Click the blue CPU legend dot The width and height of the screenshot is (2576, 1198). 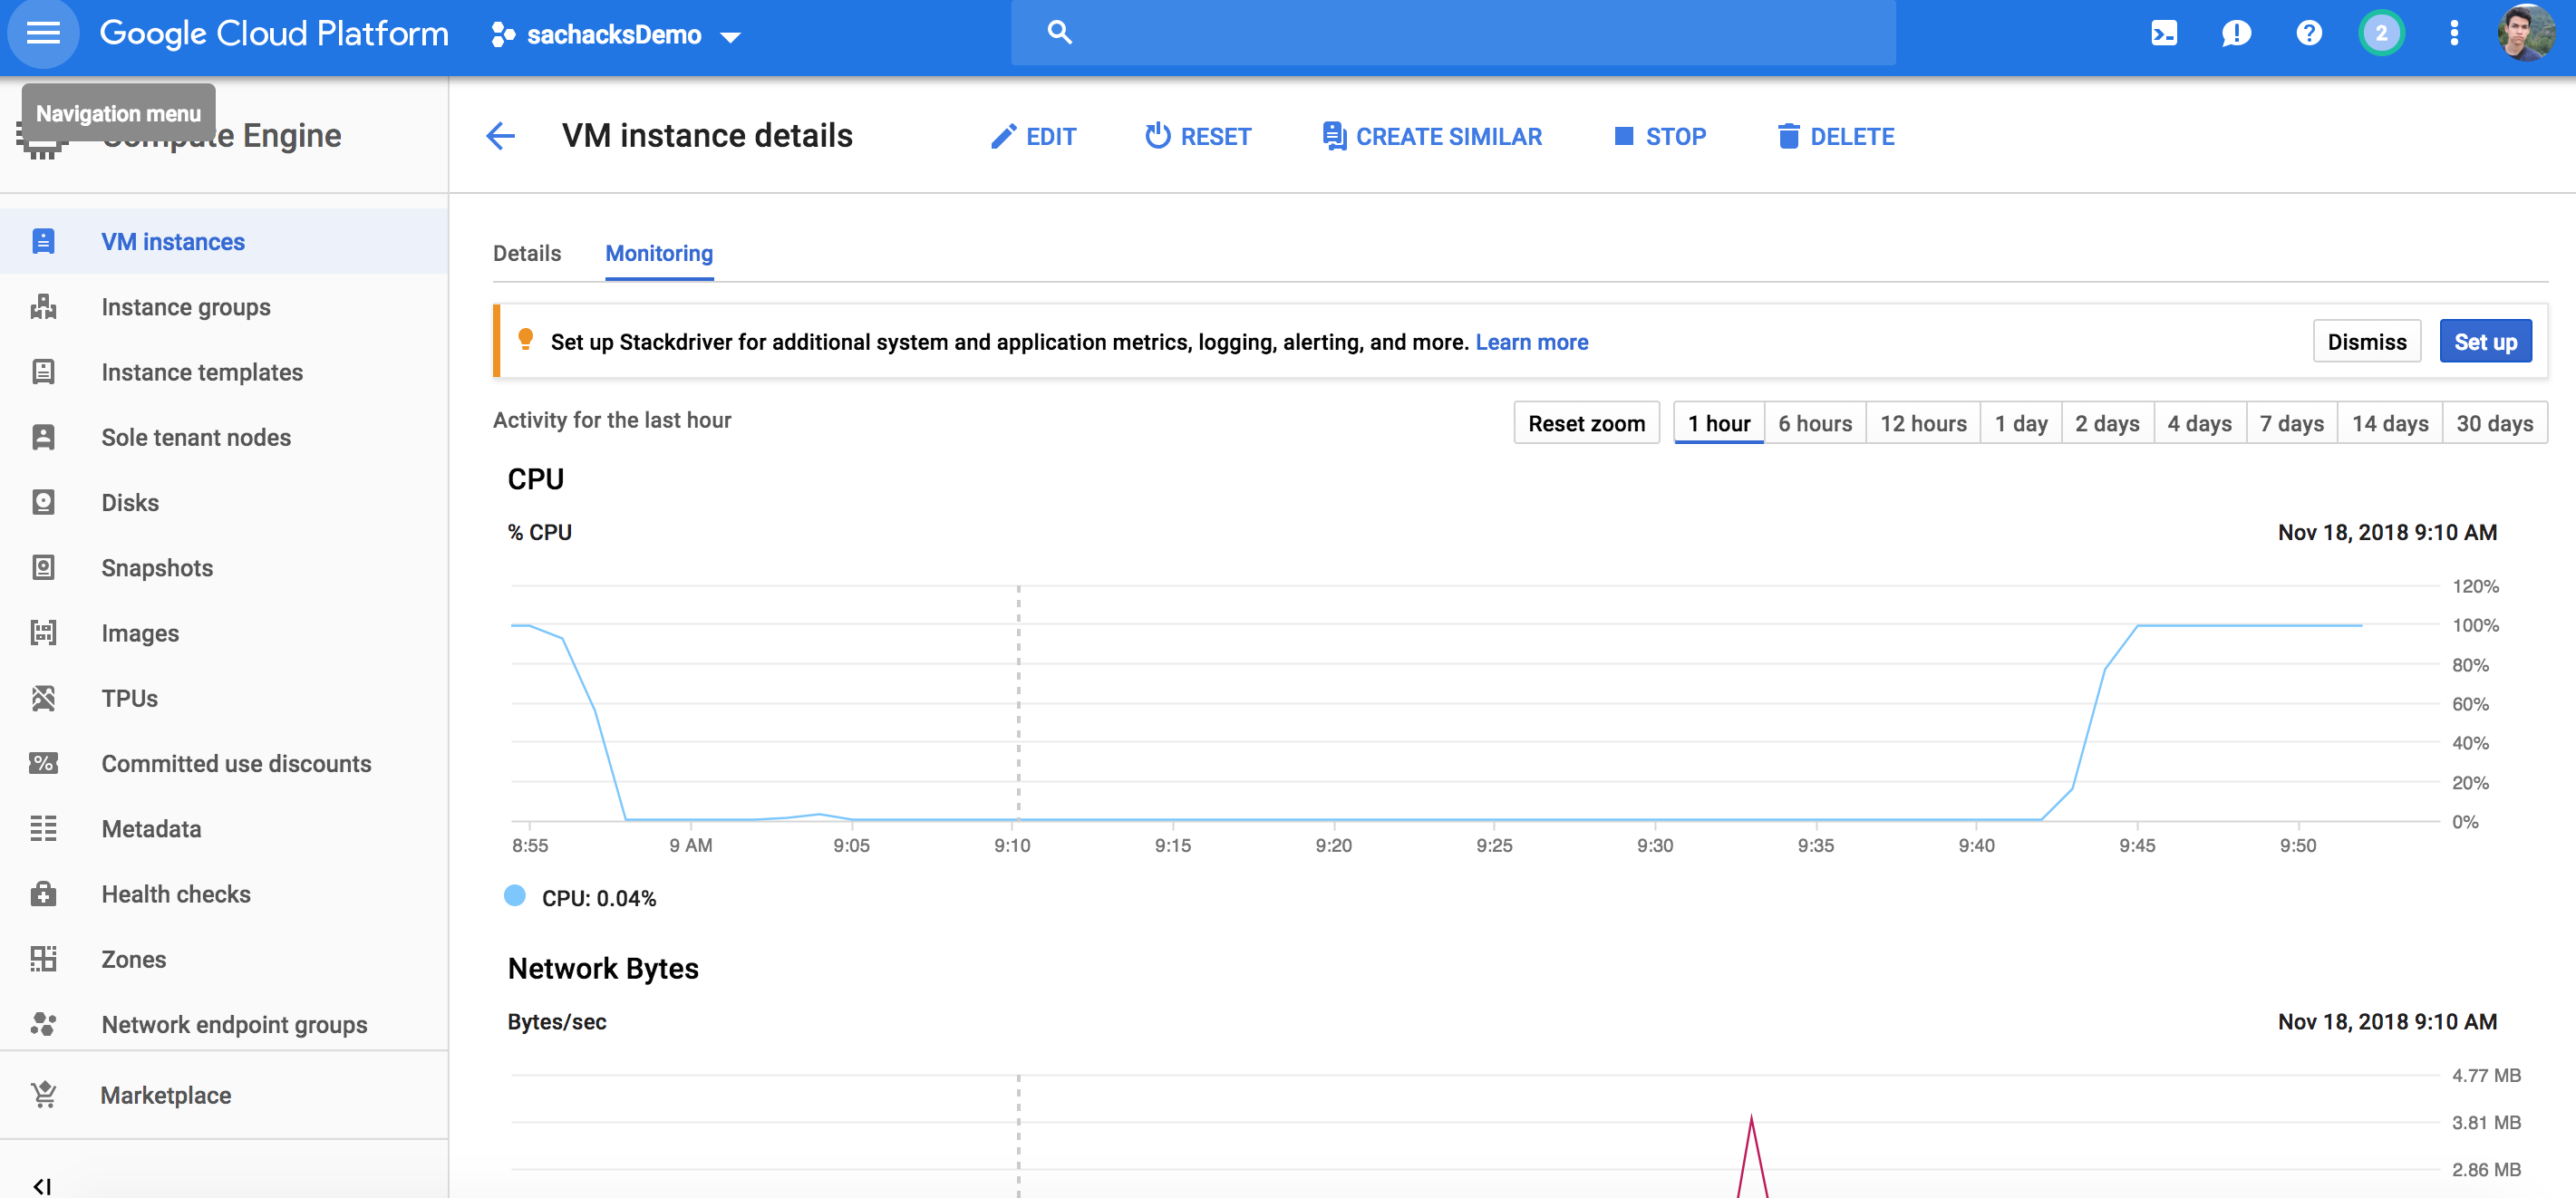(515, 896)
